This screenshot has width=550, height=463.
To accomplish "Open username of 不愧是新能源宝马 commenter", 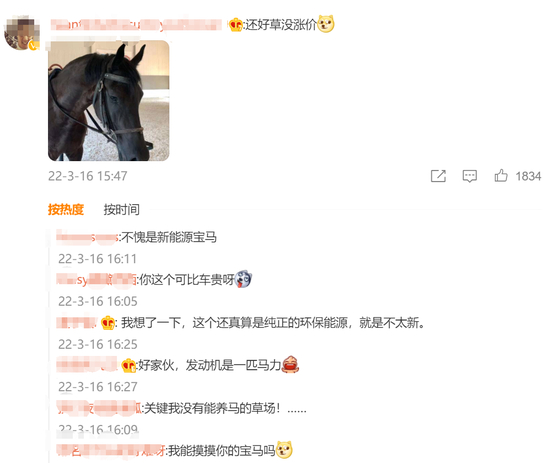I will click(87, 237).
